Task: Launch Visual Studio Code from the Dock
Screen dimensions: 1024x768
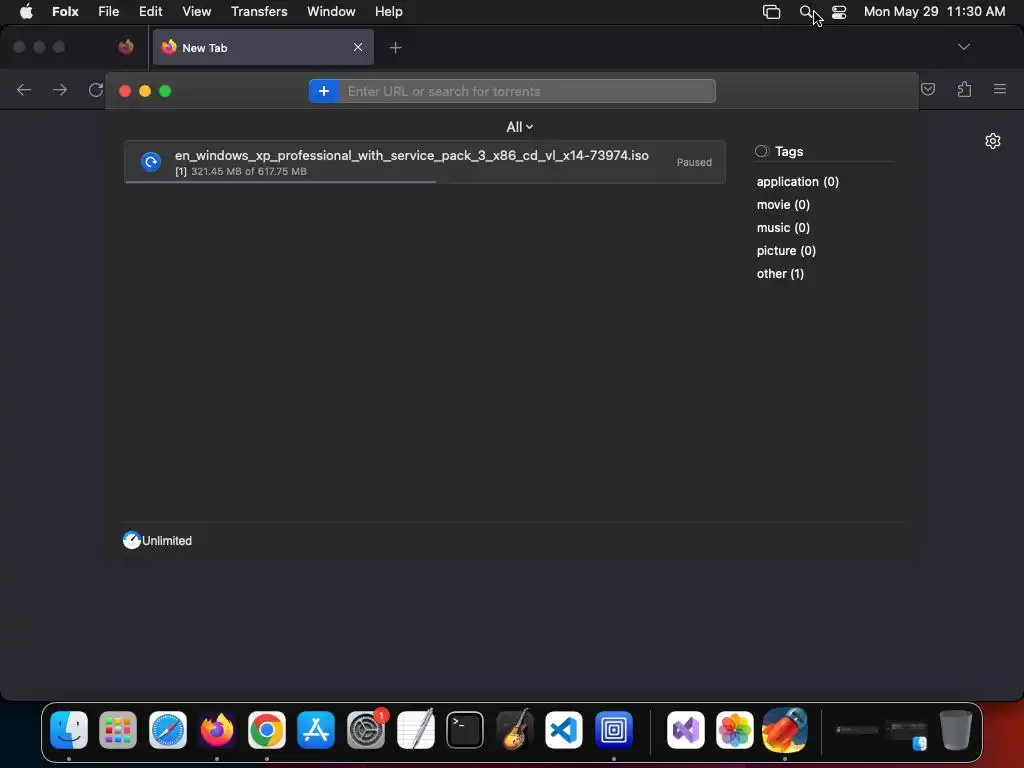Action: click(x=564, y=729)
